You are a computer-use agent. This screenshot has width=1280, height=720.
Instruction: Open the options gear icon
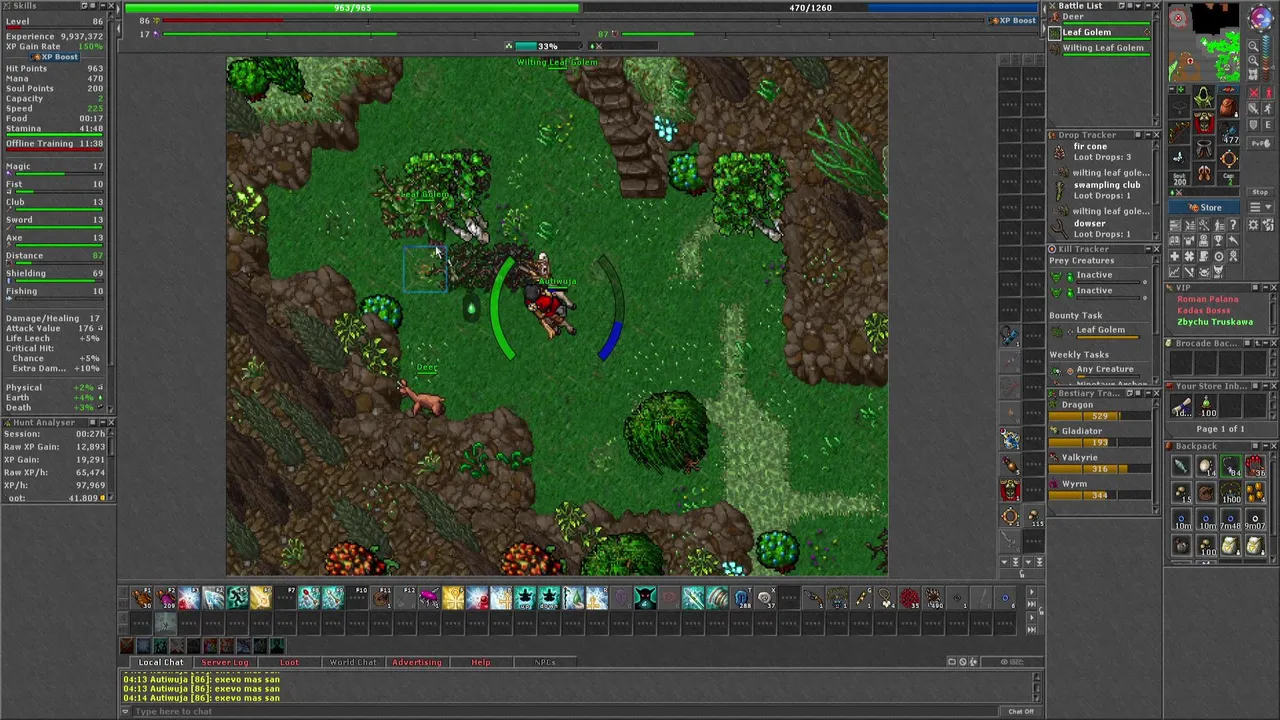point(1253,225)
